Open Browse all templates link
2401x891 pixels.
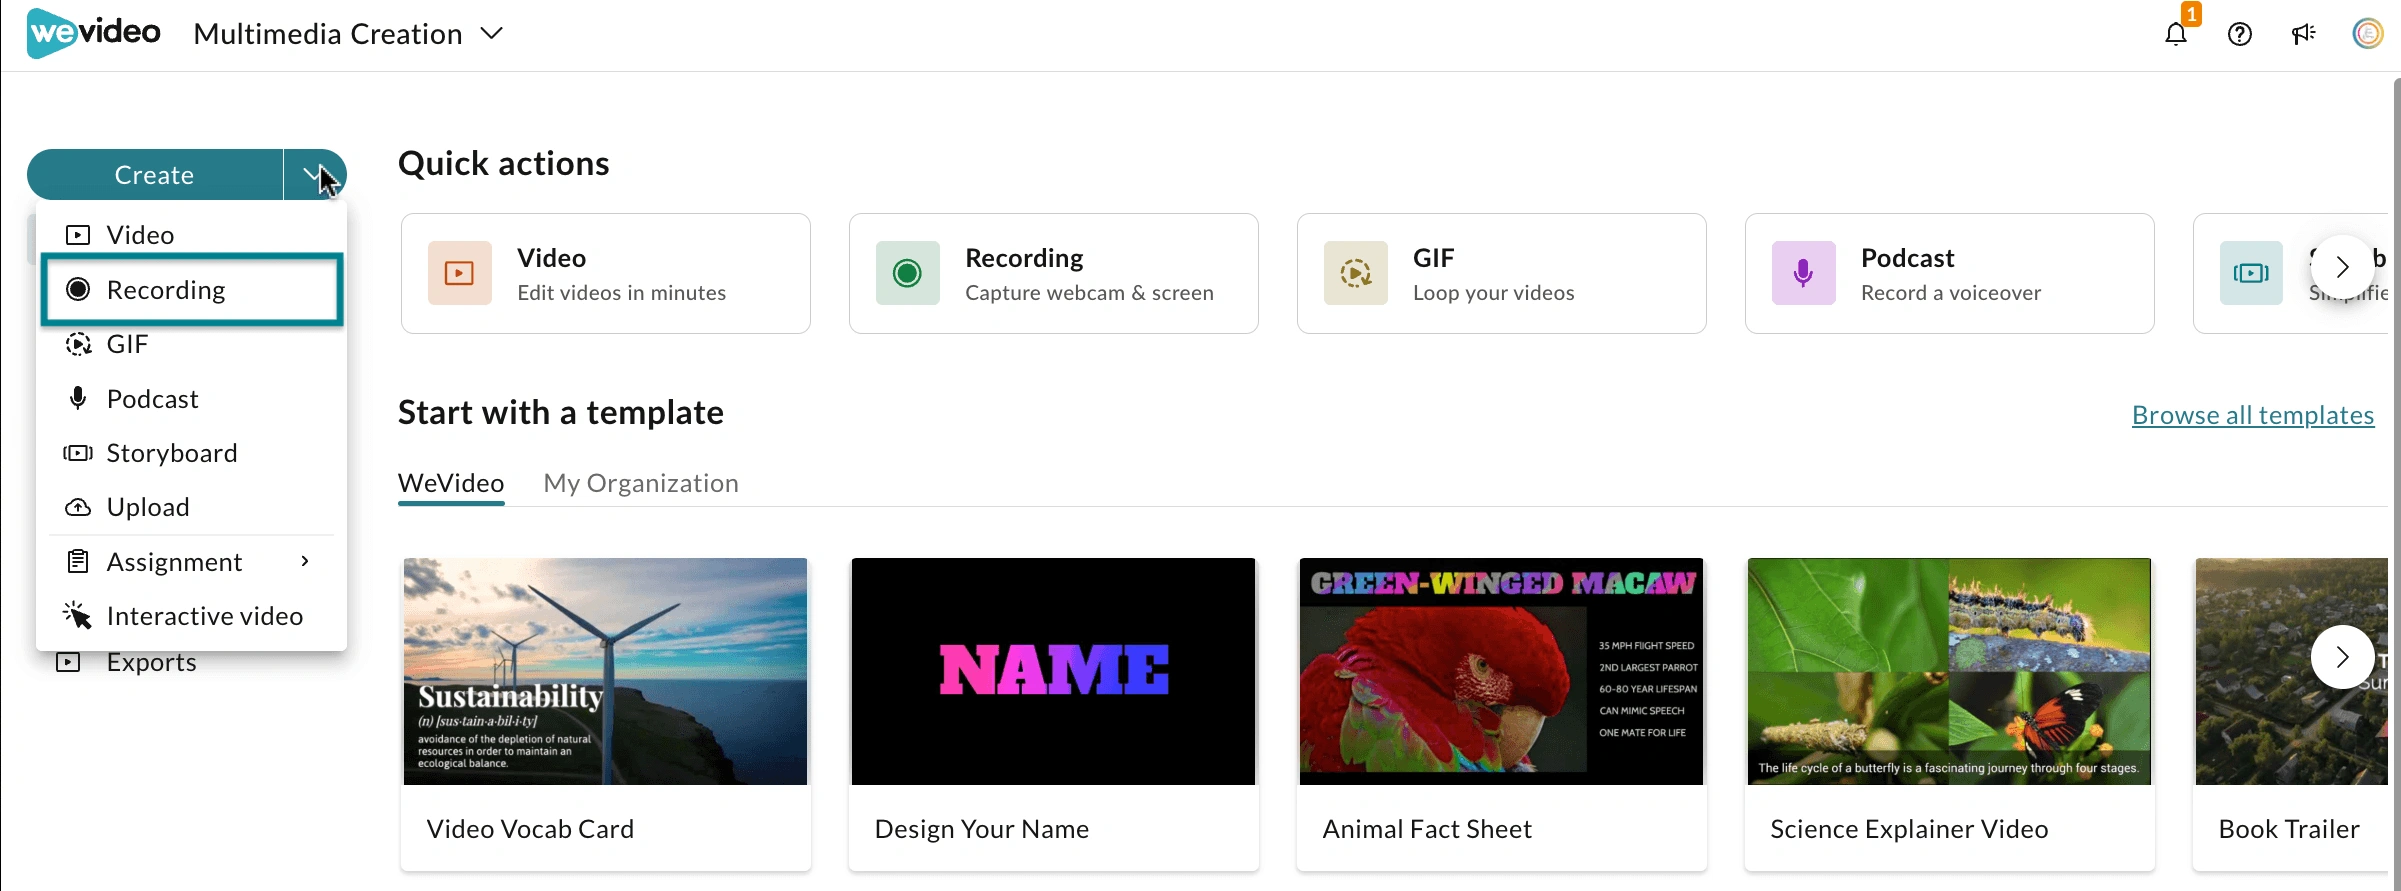(2253, 415)
